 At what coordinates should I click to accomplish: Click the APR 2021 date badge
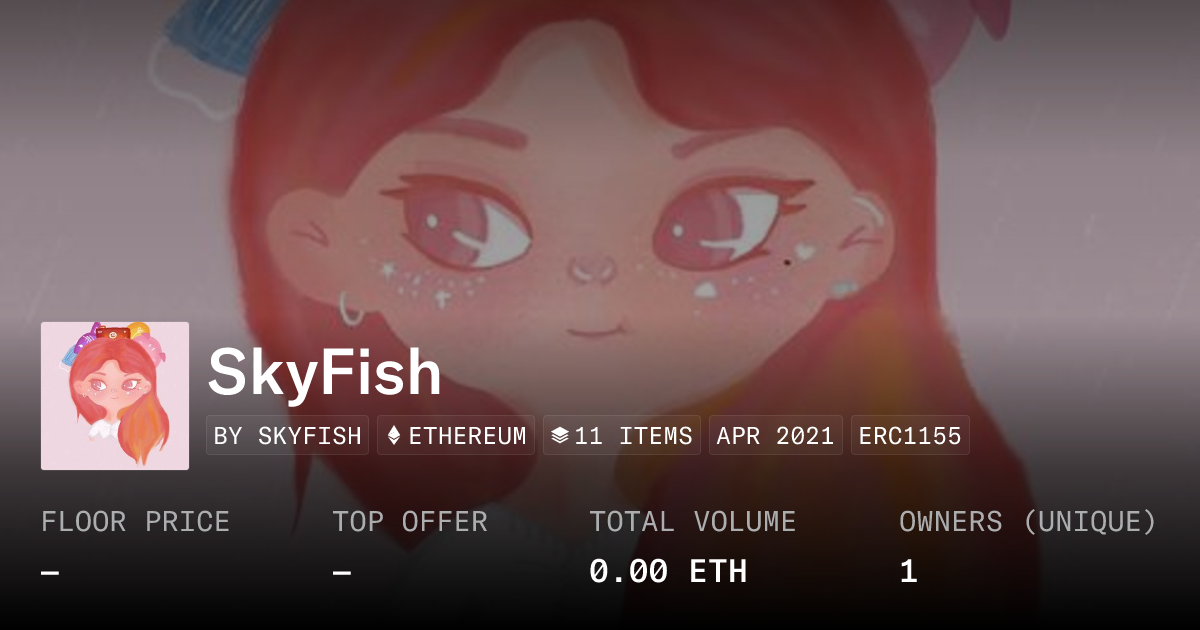click(776, 436)
